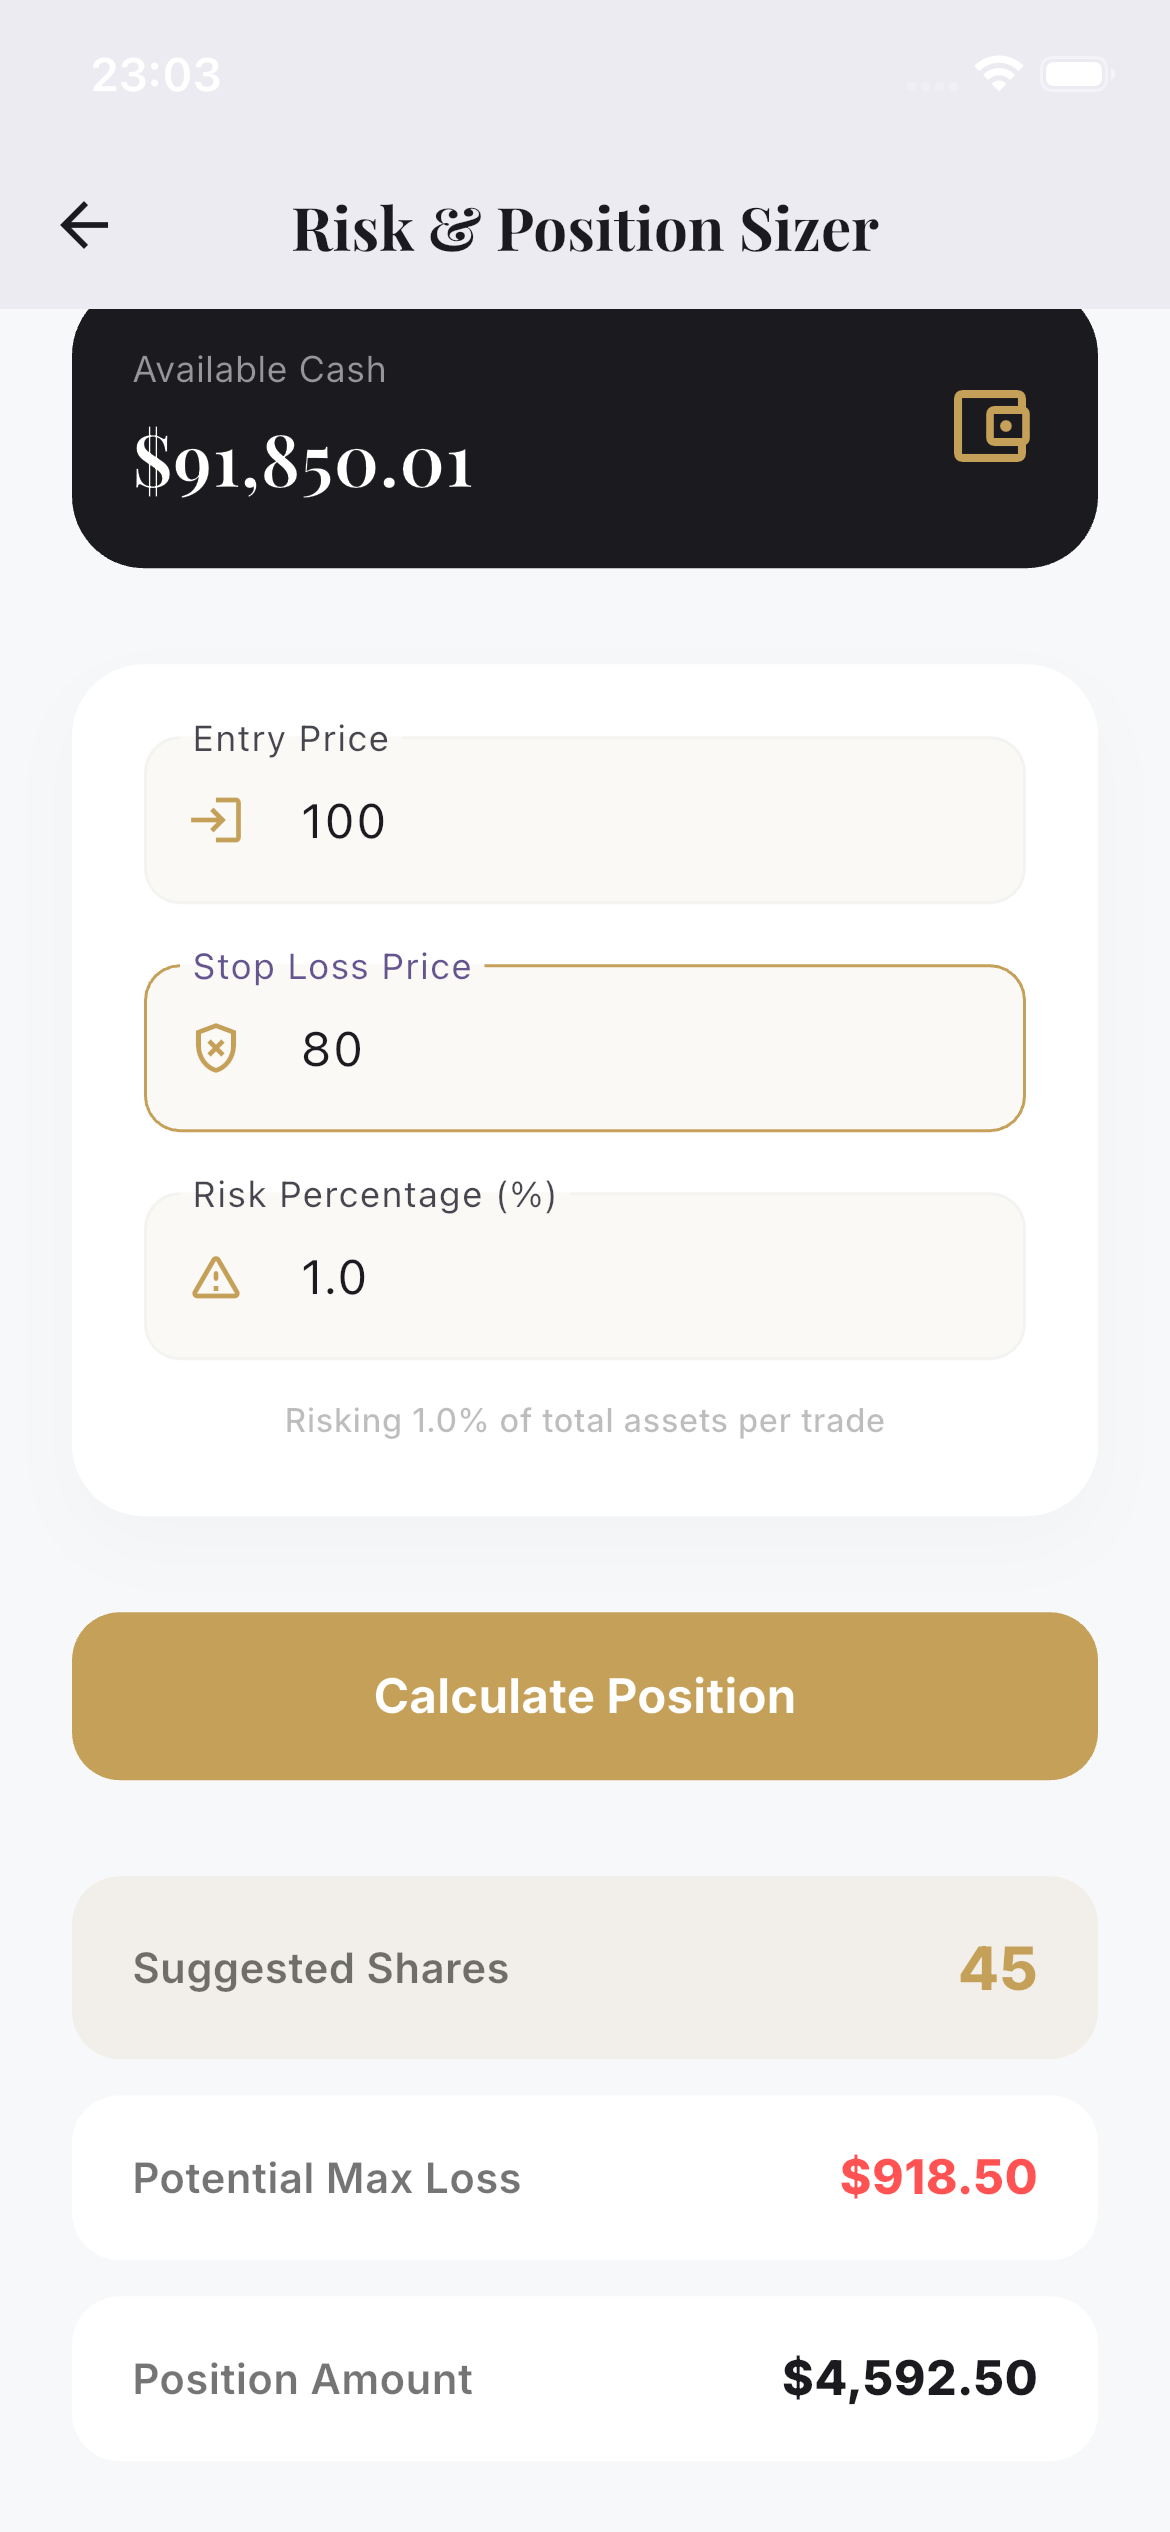The image size is (1170, 2532).
Task: Tap the battery status icon
Action: click(1076, 74)
